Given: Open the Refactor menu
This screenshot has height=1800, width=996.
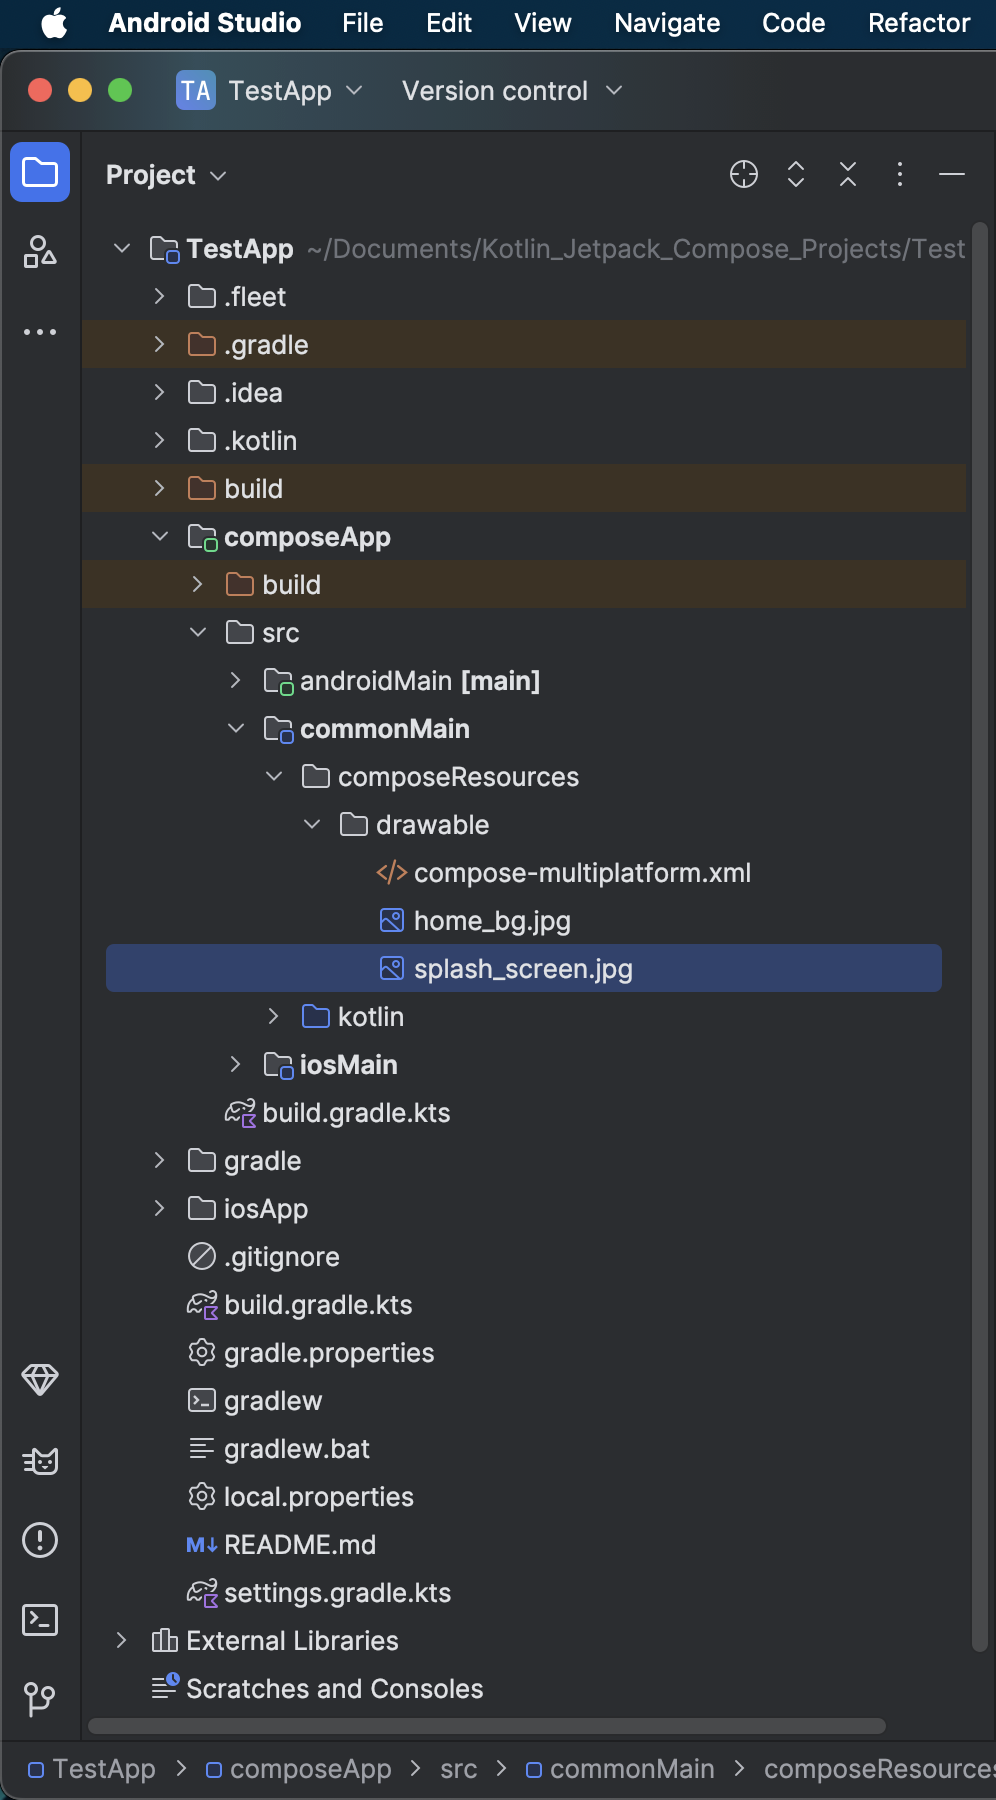Looking at the screenshot, I should 919,23.
